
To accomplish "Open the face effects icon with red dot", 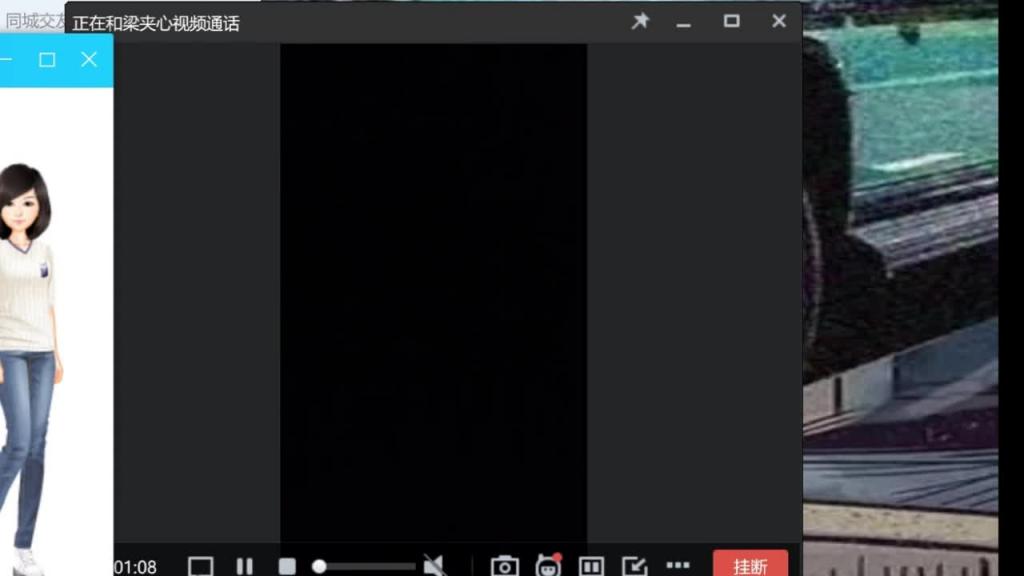I will click(x=549, y=564).
